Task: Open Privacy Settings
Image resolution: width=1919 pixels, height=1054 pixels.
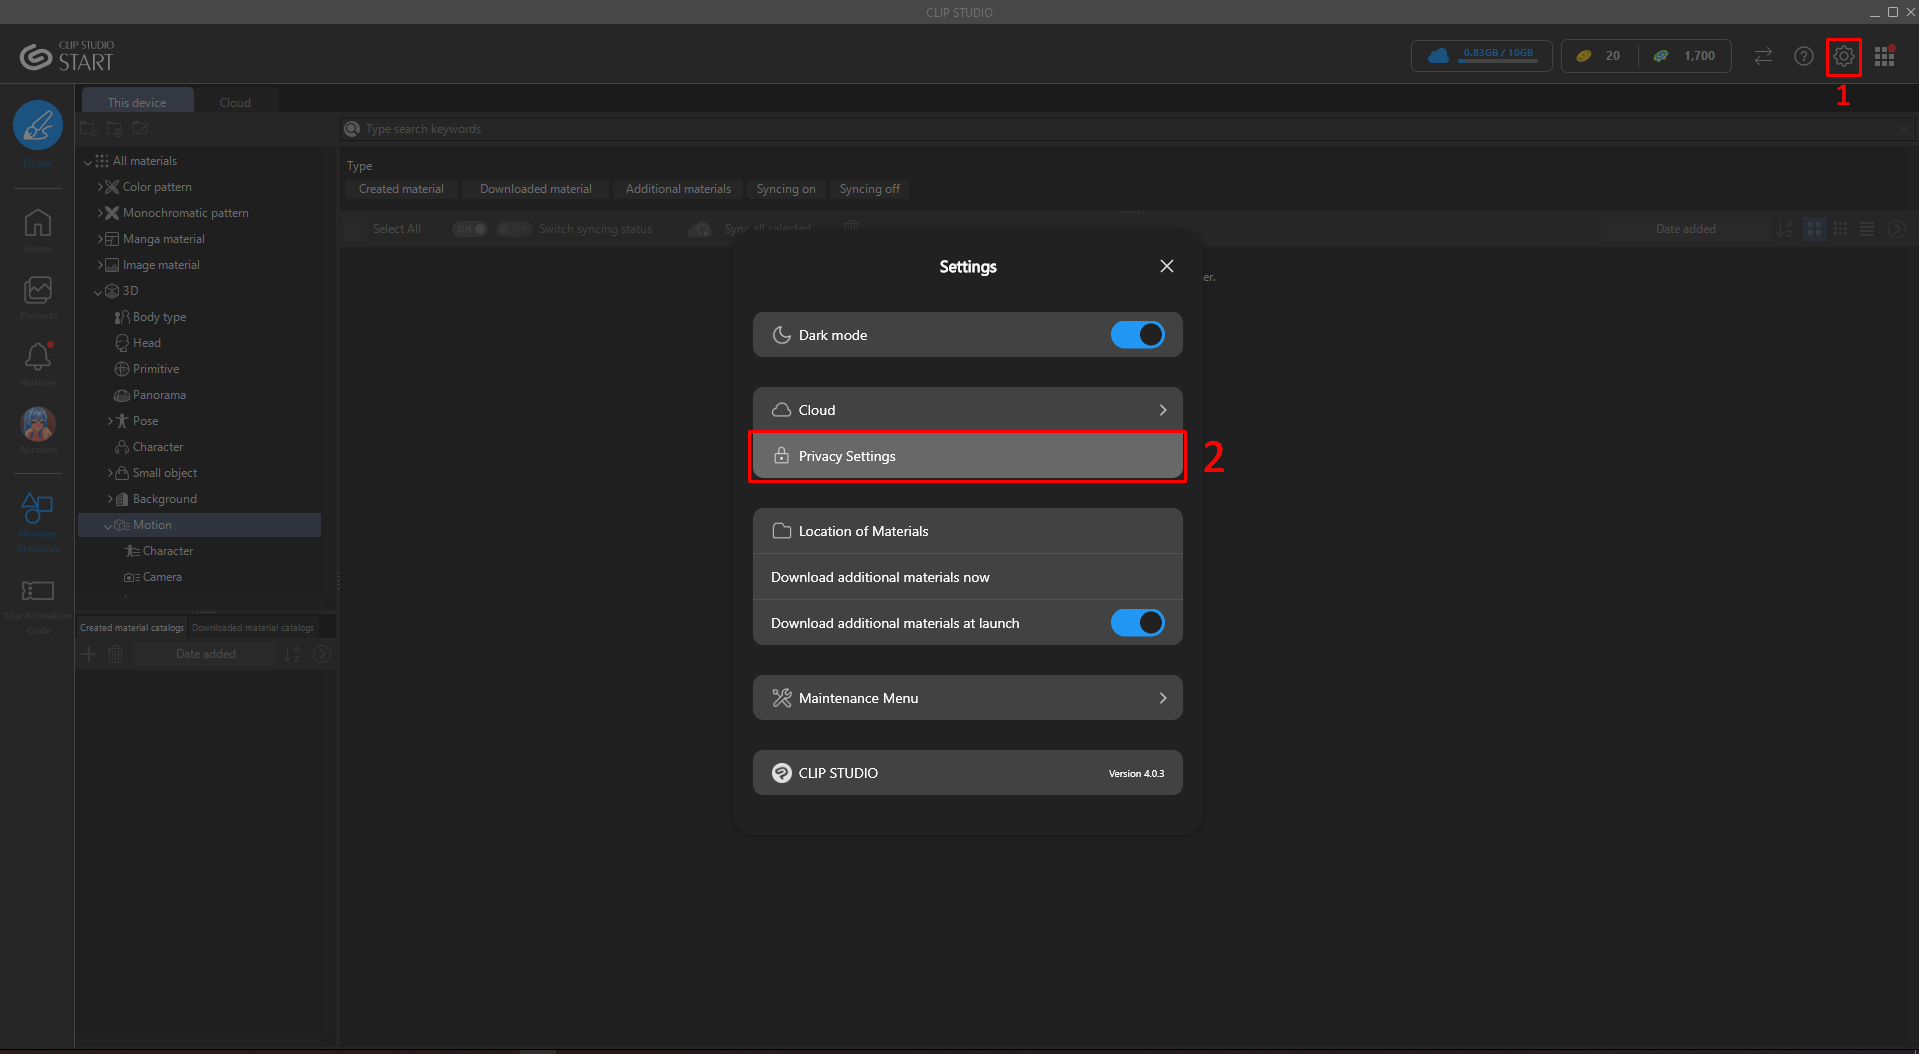Action: point(967,456)
